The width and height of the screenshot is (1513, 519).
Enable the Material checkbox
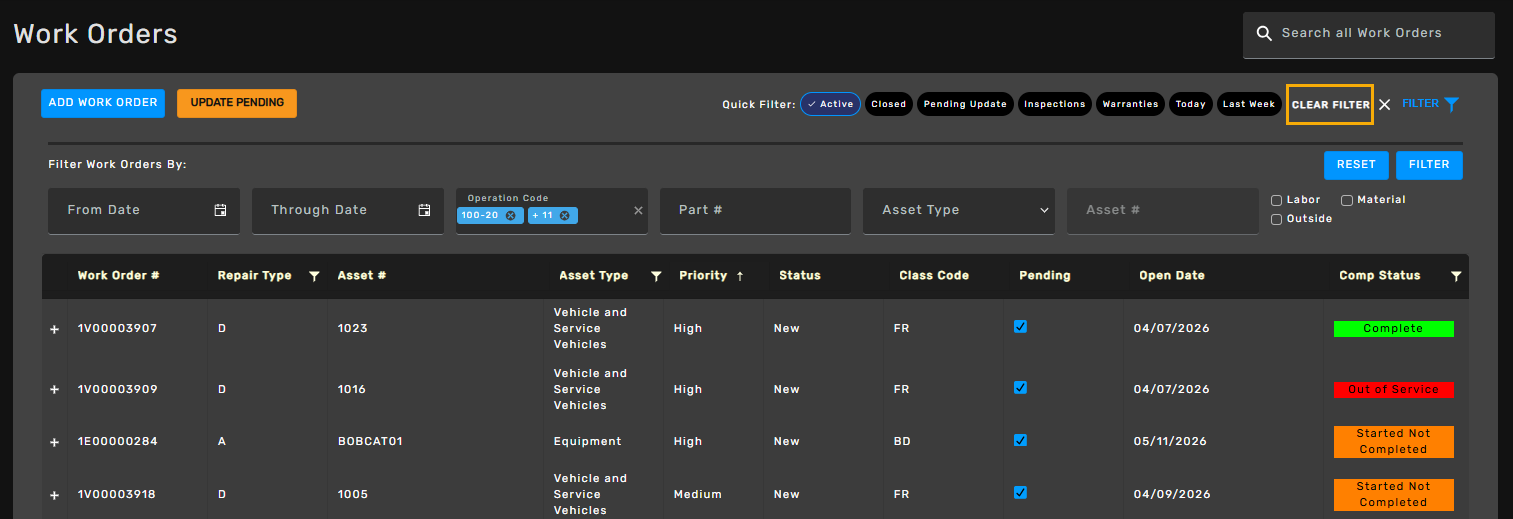(x=1347, y=200)
